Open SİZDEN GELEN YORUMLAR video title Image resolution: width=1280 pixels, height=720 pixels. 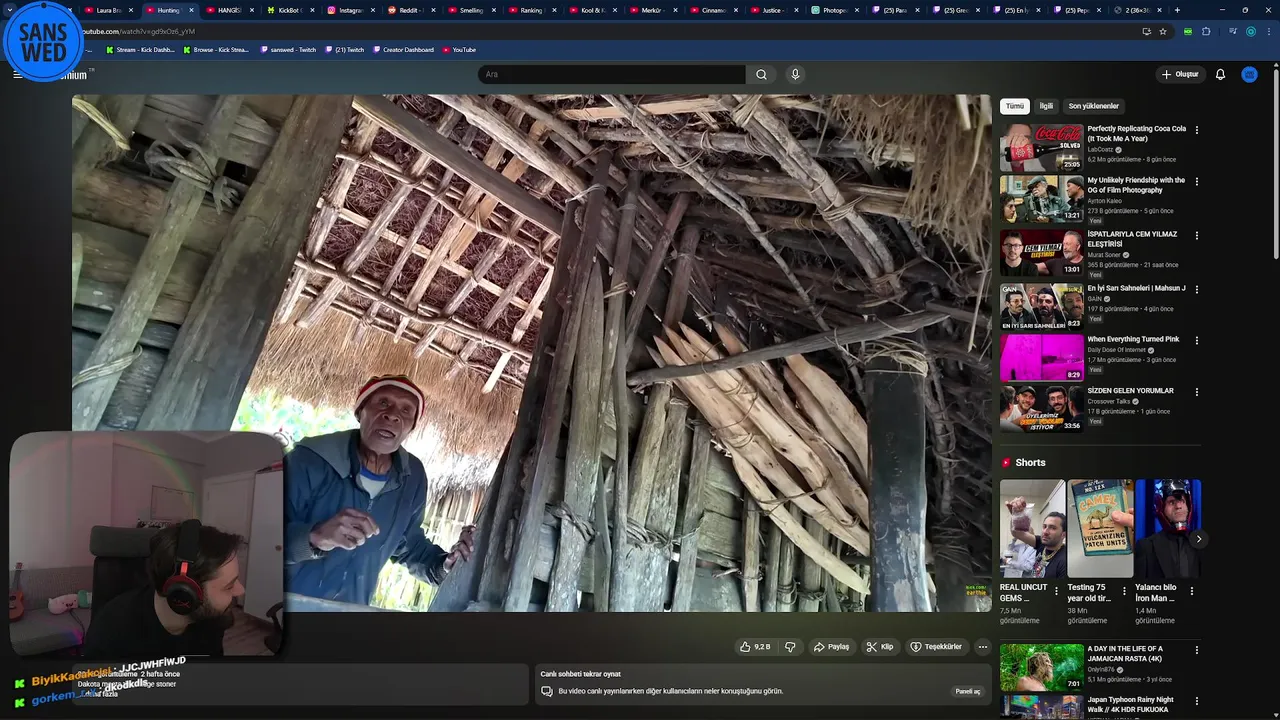[x=1131, y=391]
